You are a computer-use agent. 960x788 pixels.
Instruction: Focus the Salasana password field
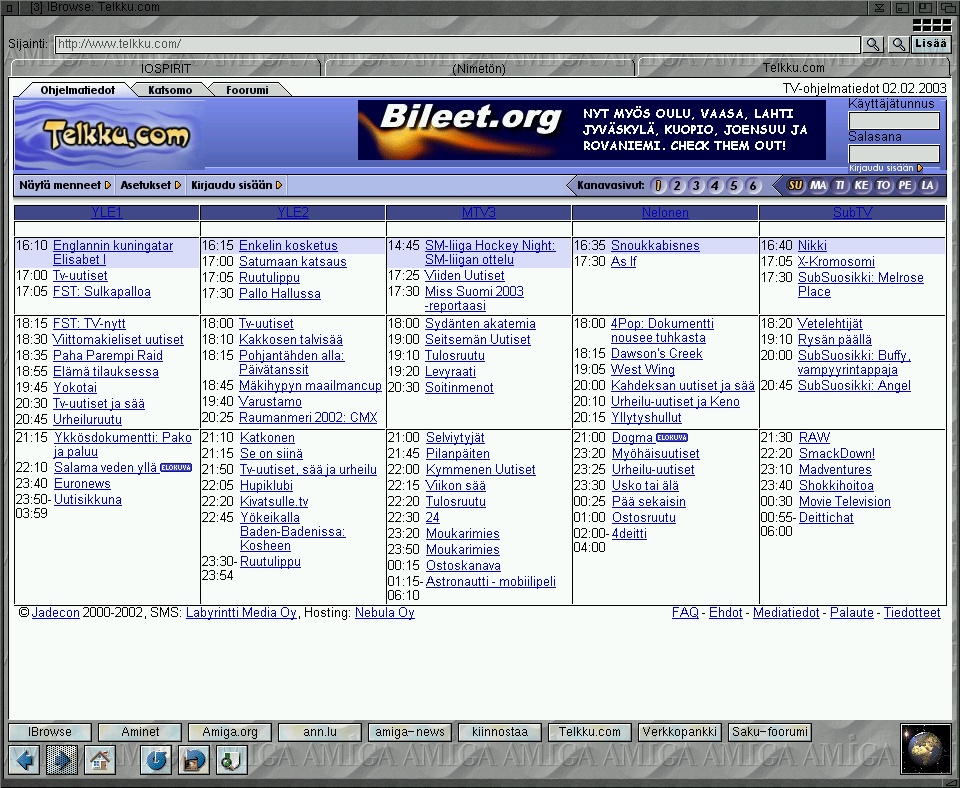pyautogui.click(x=894, y=153)
